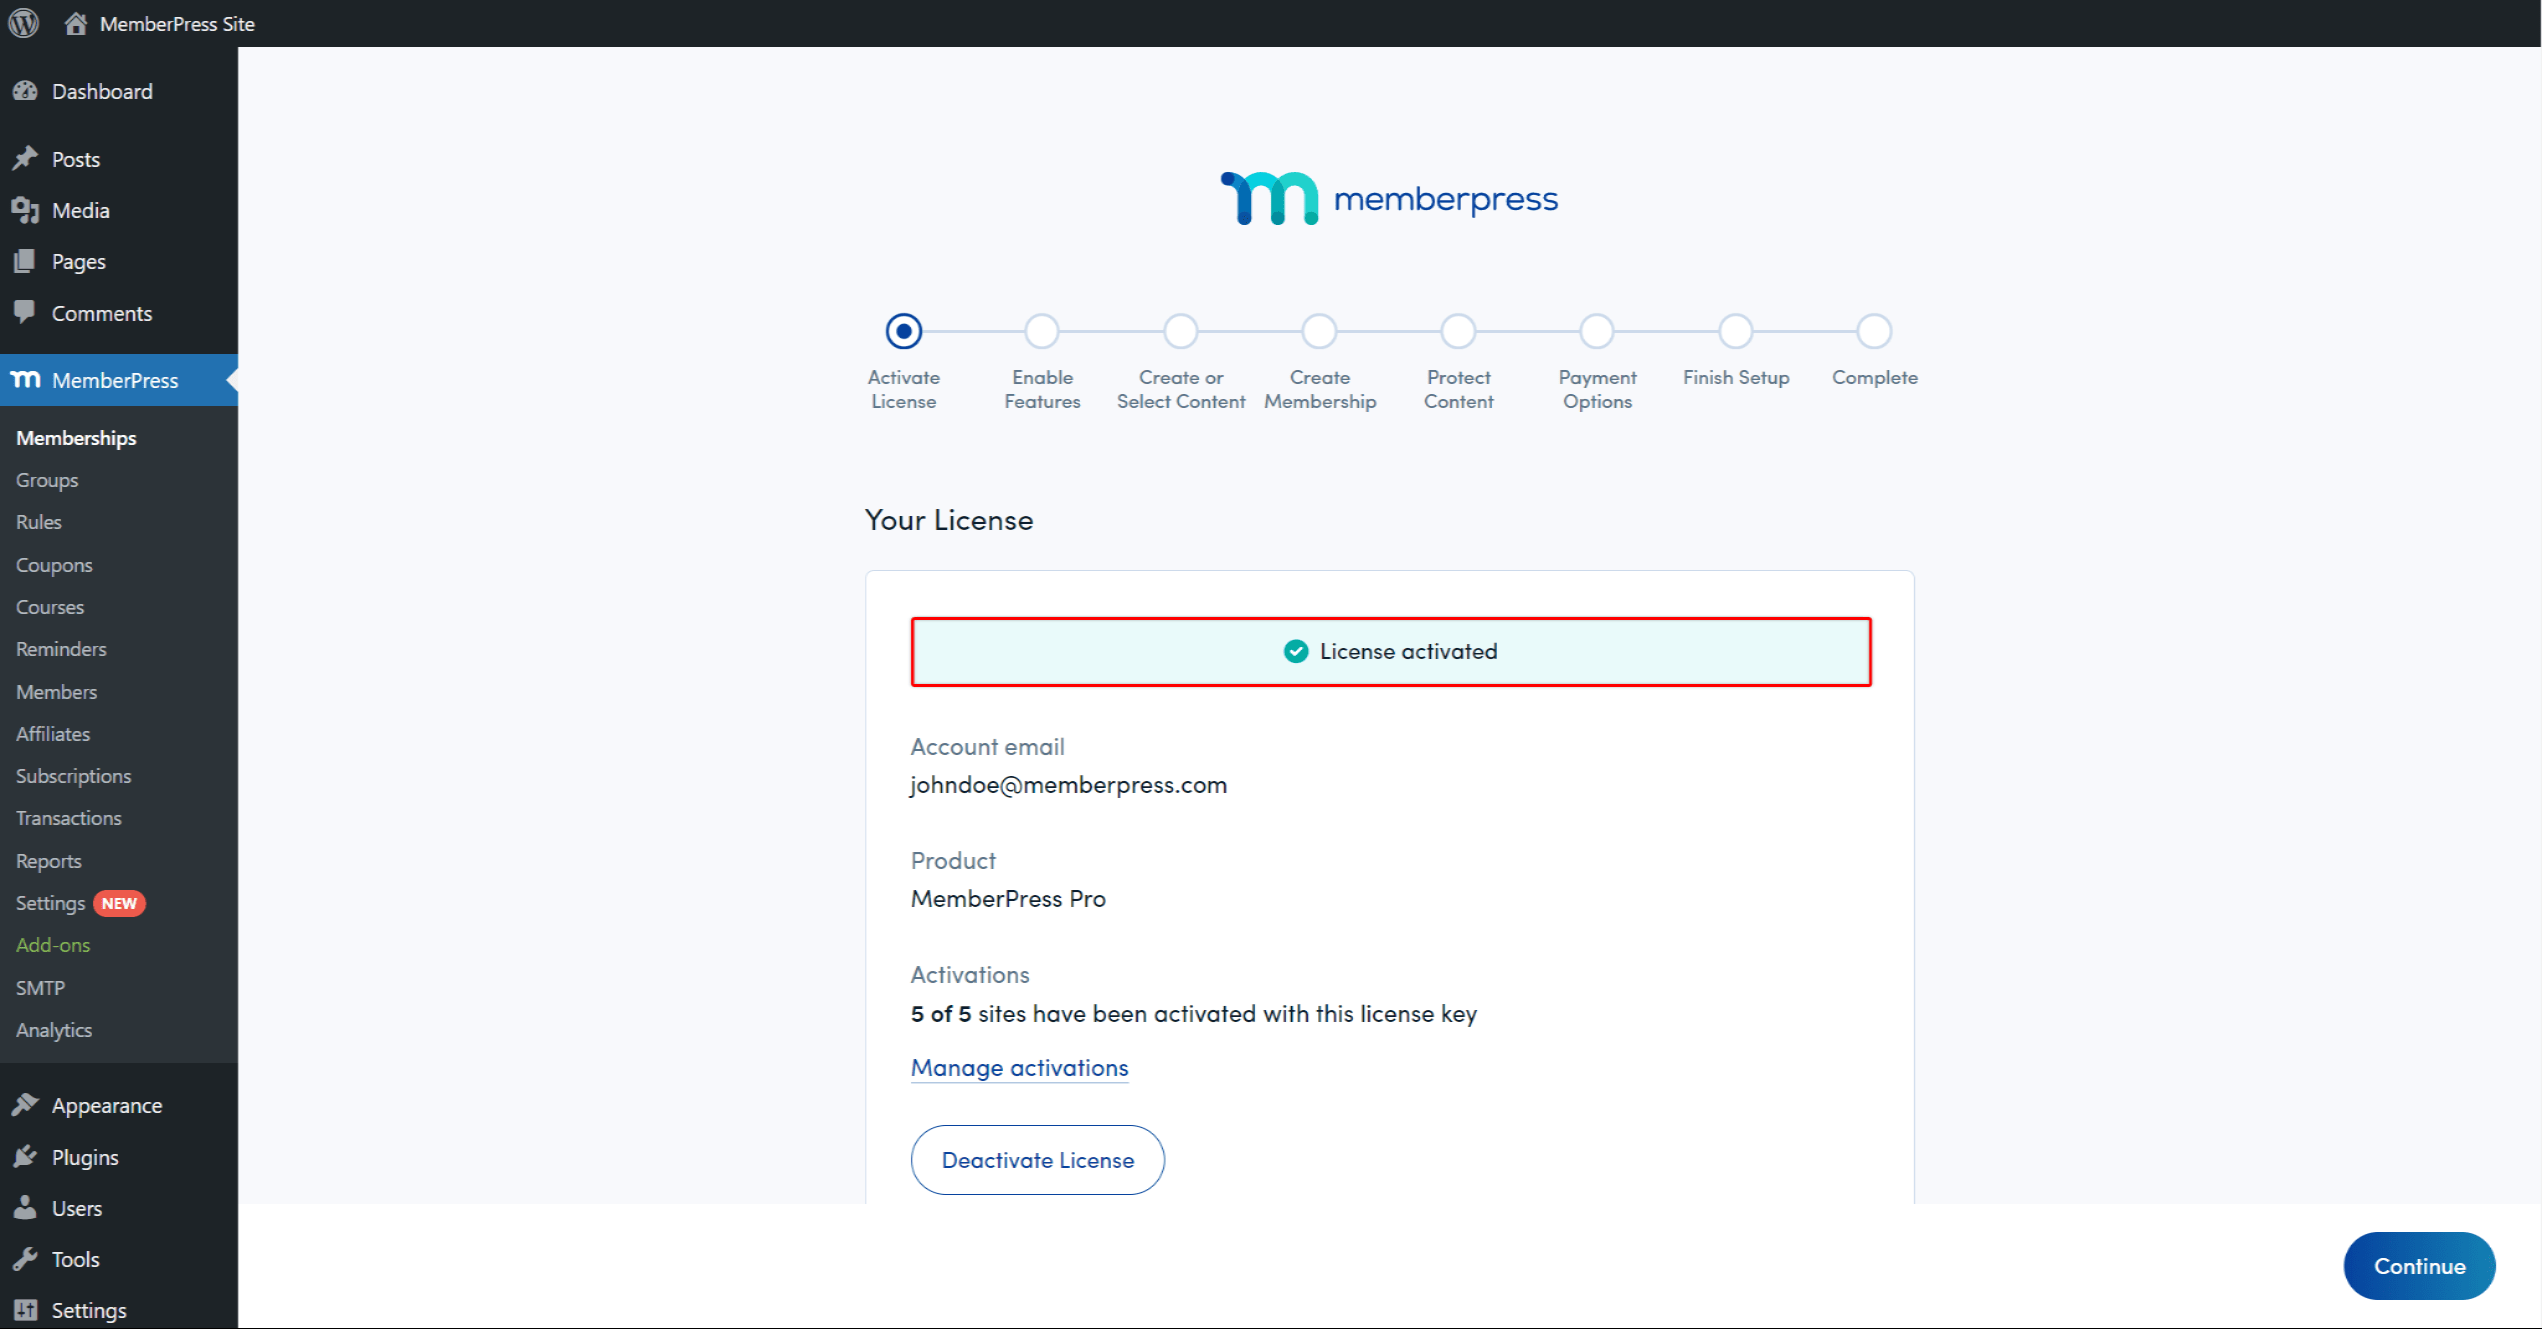
Task: Click the Manage activations link
Action: coord(1019,1068)
